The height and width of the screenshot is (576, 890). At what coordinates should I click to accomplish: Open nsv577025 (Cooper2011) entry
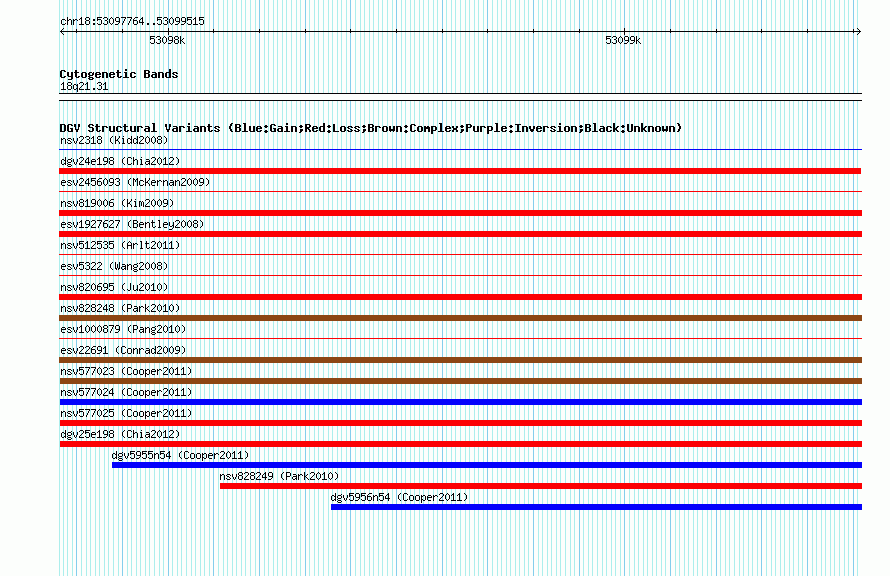[x=126, y=413]
